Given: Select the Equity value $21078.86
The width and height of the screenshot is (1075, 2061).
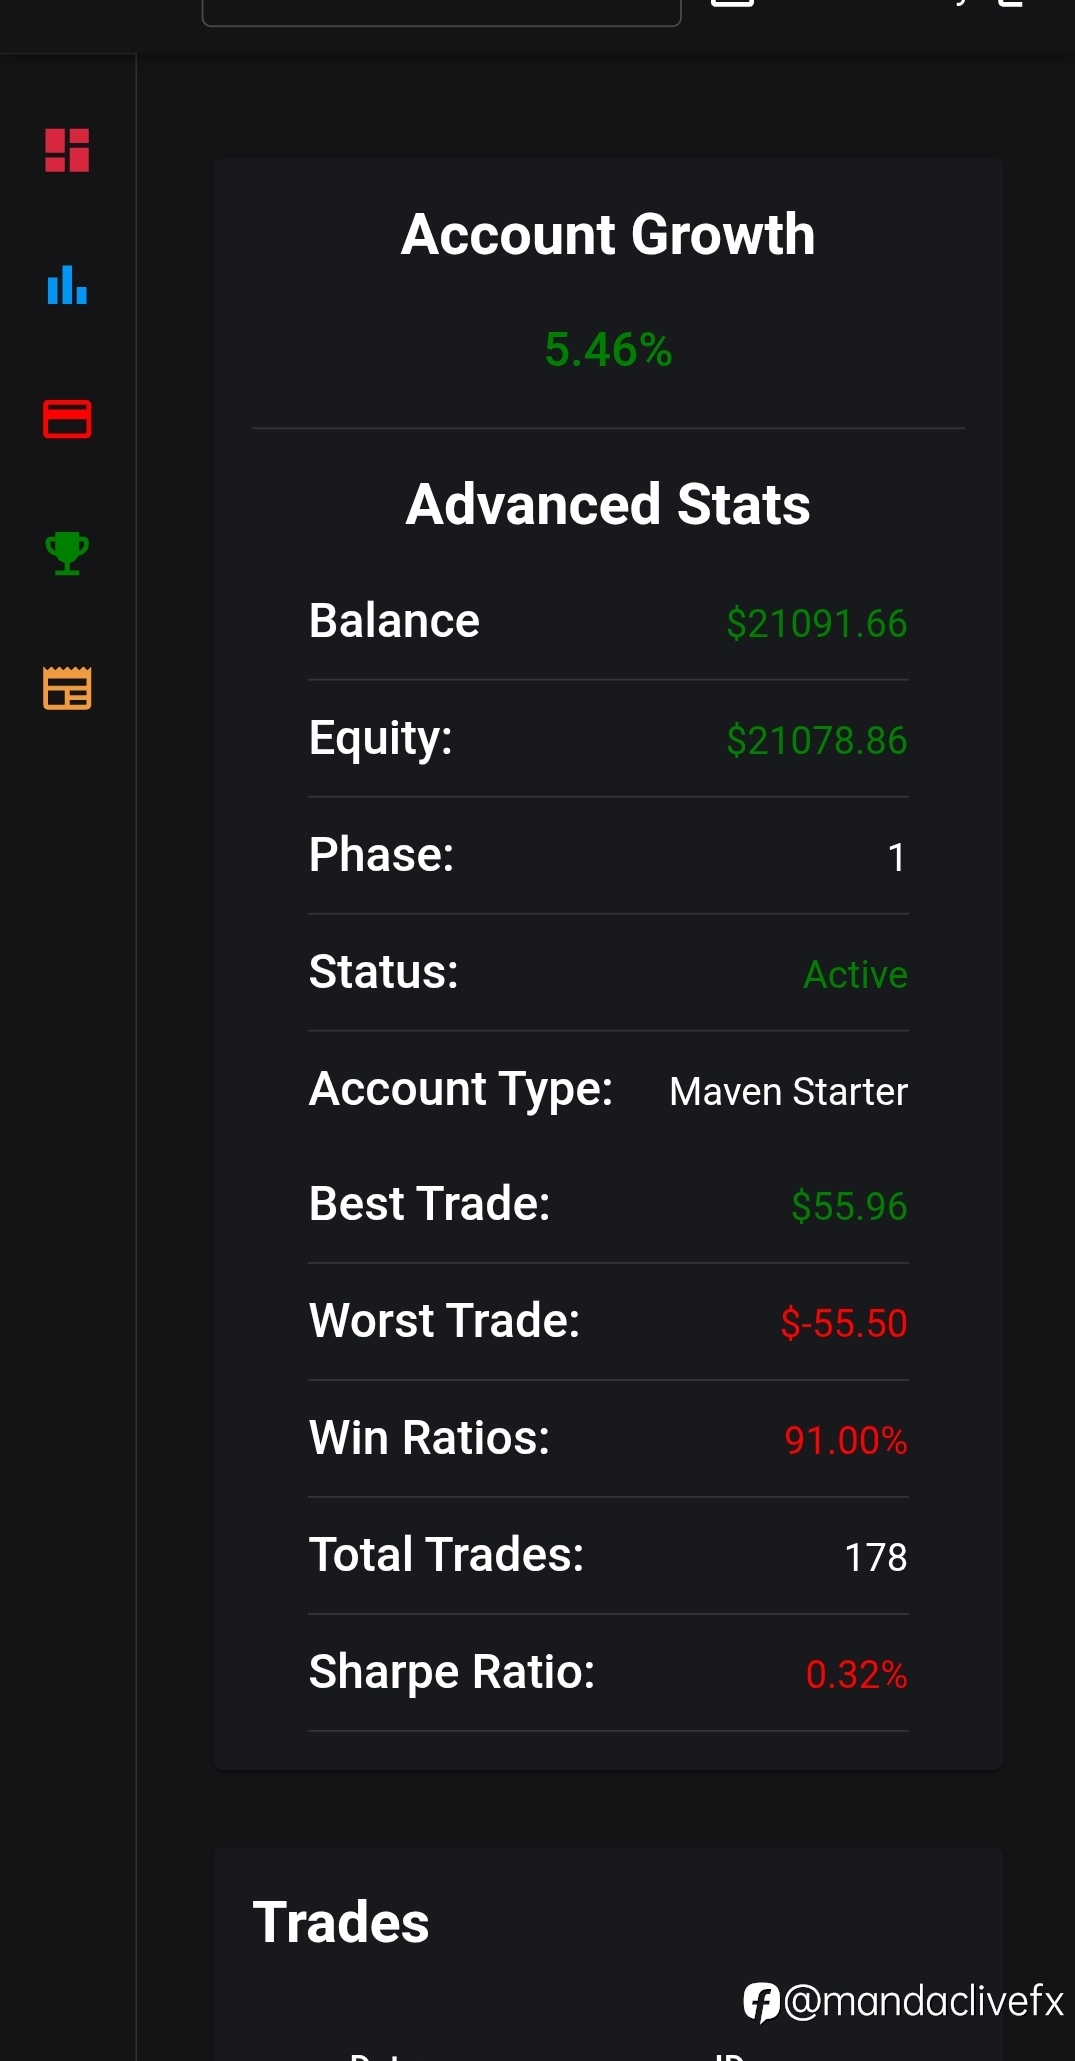Looking at the screenshot, I should coord(817,740).
